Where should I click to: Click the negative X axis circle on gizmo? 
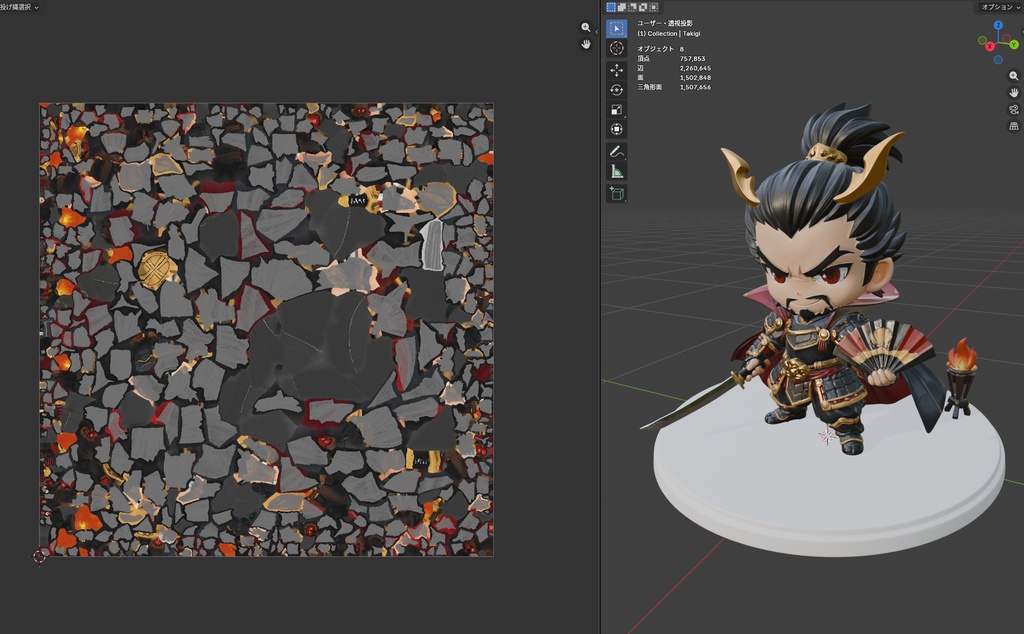tap(1006, 39)
